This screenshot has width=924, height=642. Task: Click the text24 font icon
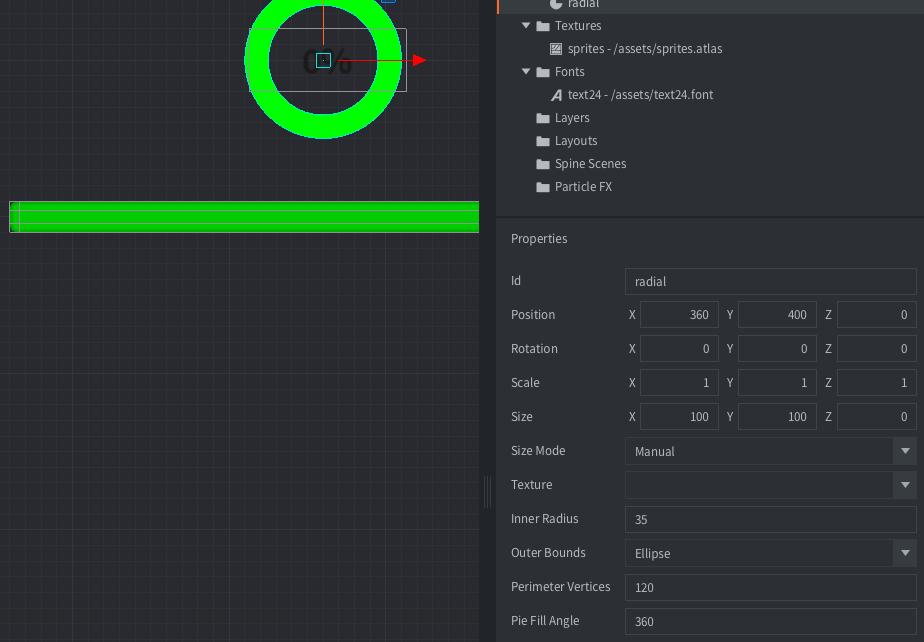pyautogui.click(x=556, y=95)
